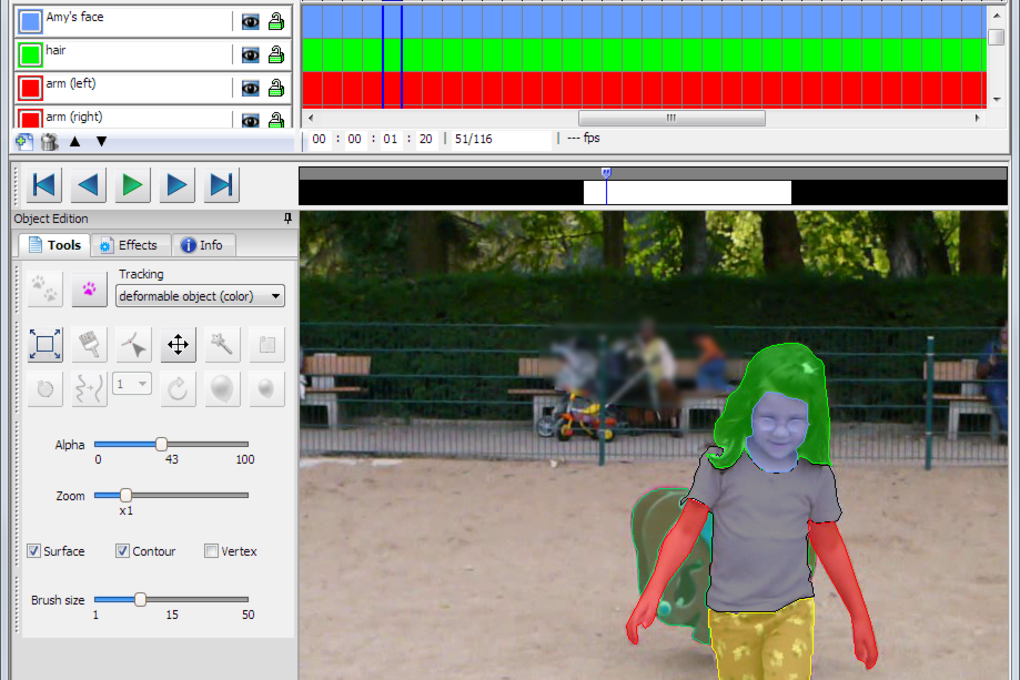Viewport: 1020px width, 680px height.
Task: Step forward one frame
Action: (x=176, y=185)
